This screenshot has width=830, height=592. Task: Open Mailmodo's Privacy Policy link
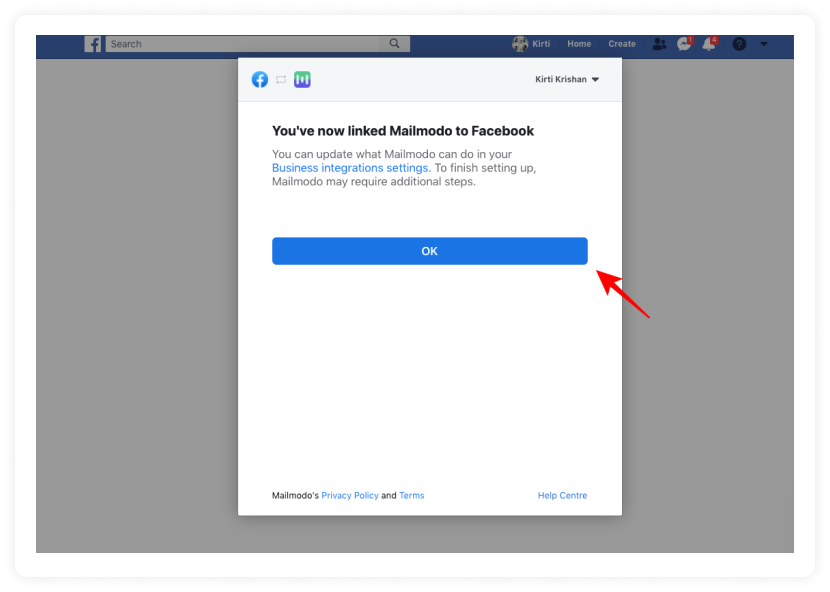(350, 496)
